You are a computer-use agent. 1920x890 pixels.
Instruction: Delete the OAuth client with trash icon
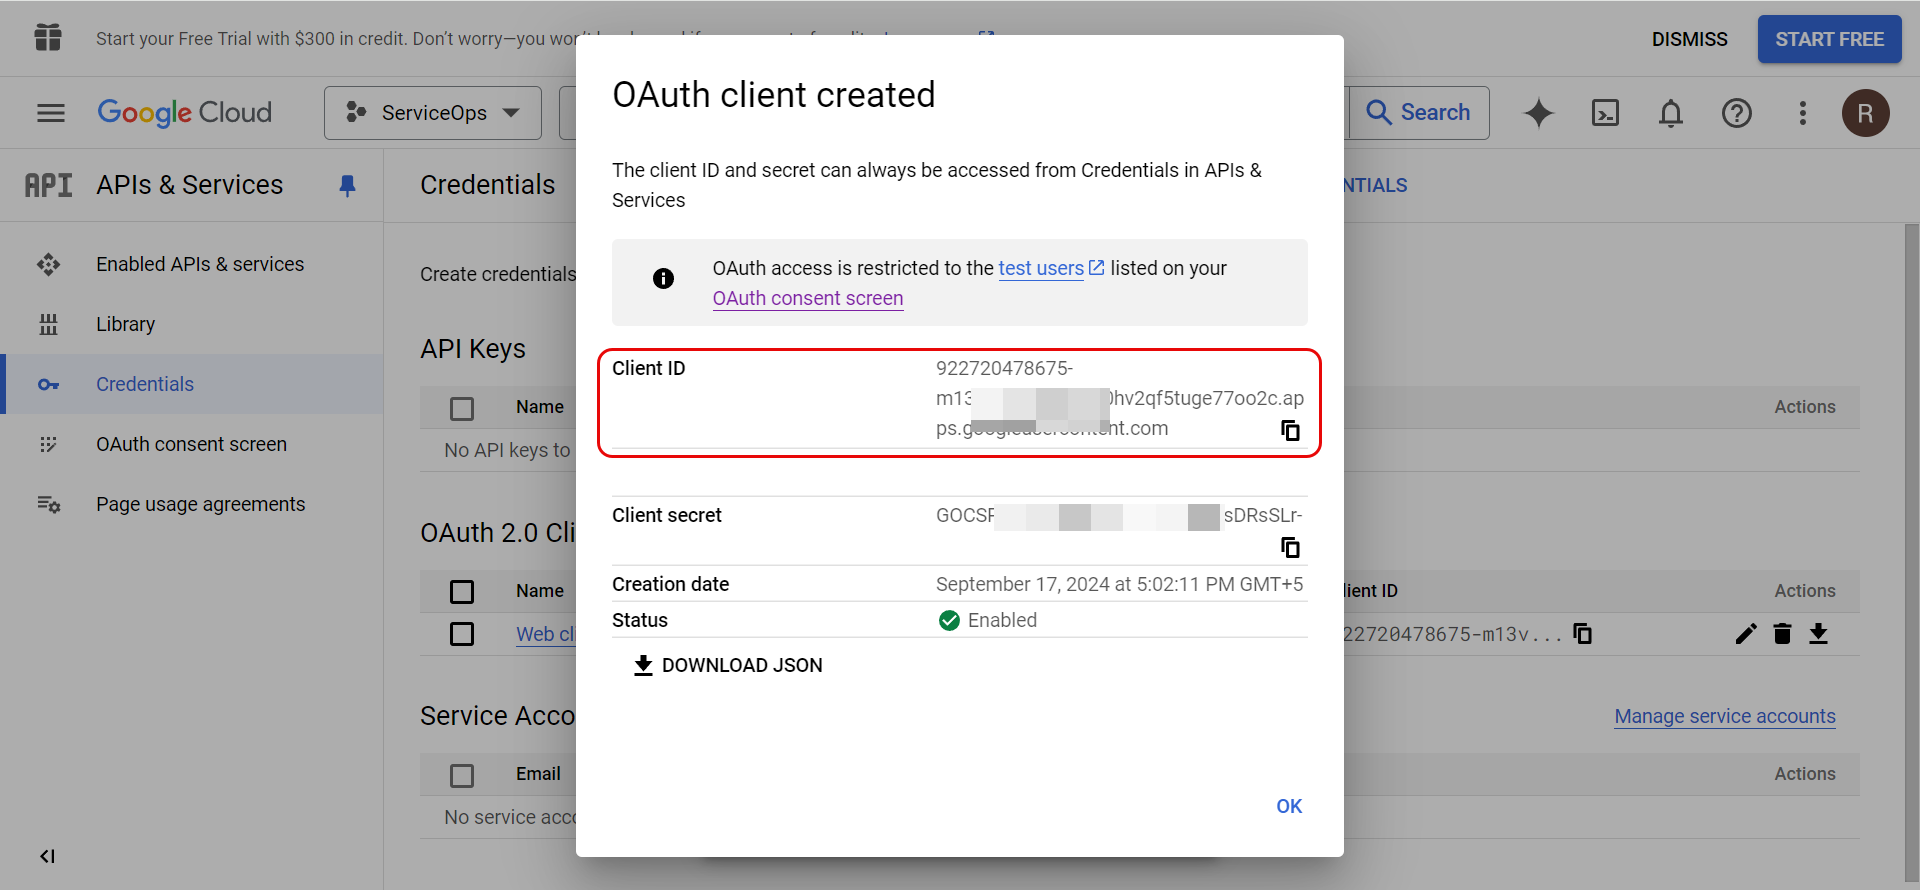pyautogui.click(x=1782, y=634)
